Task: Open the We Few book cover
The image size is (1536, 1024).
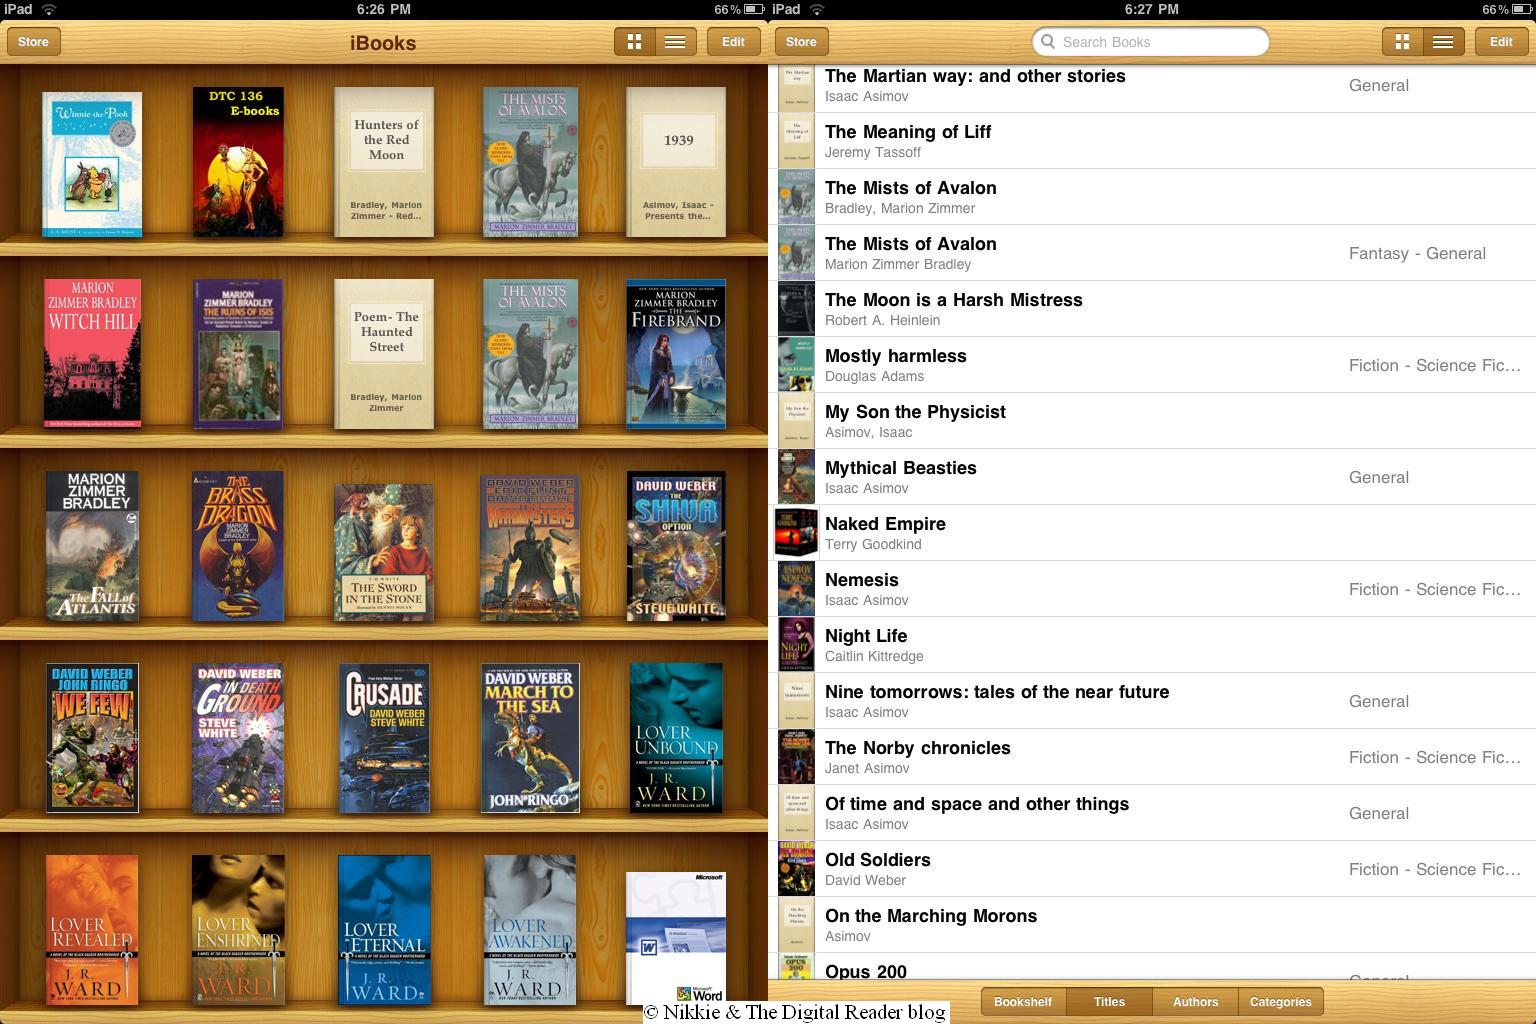Action: pos(92,738)
